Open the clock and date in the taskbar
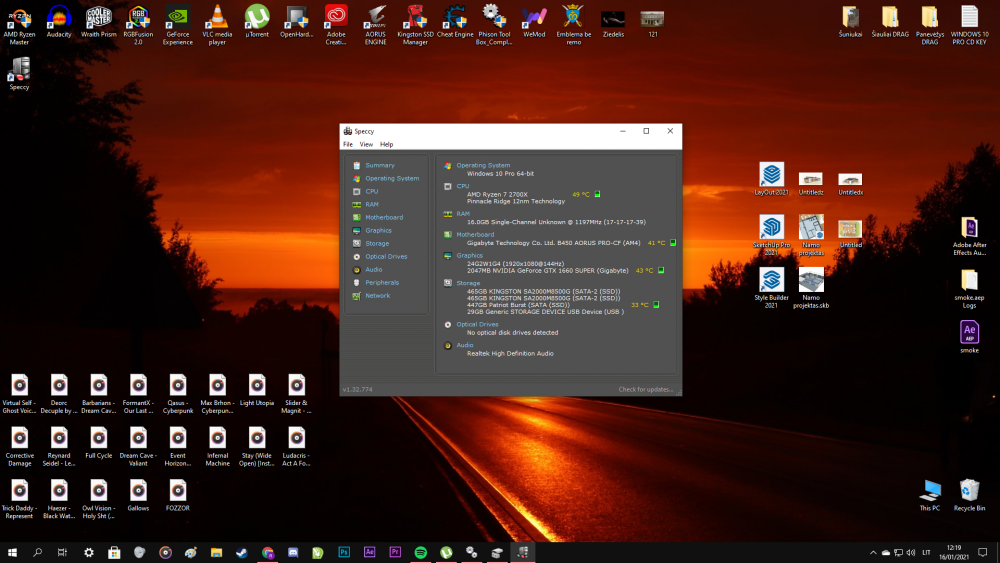 953,552
